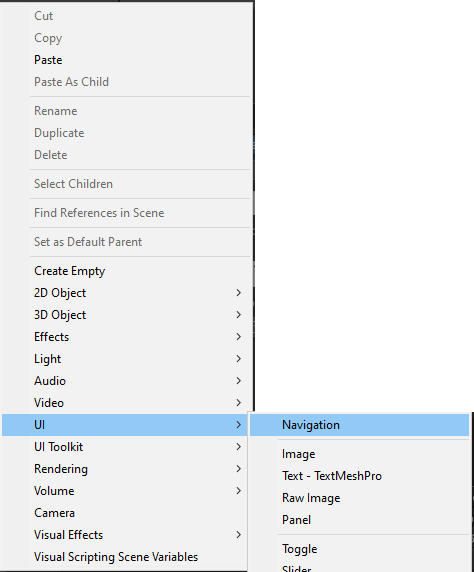Open the Visual Effects submenu
Screen dimensions: 474x572
[126, 535]
